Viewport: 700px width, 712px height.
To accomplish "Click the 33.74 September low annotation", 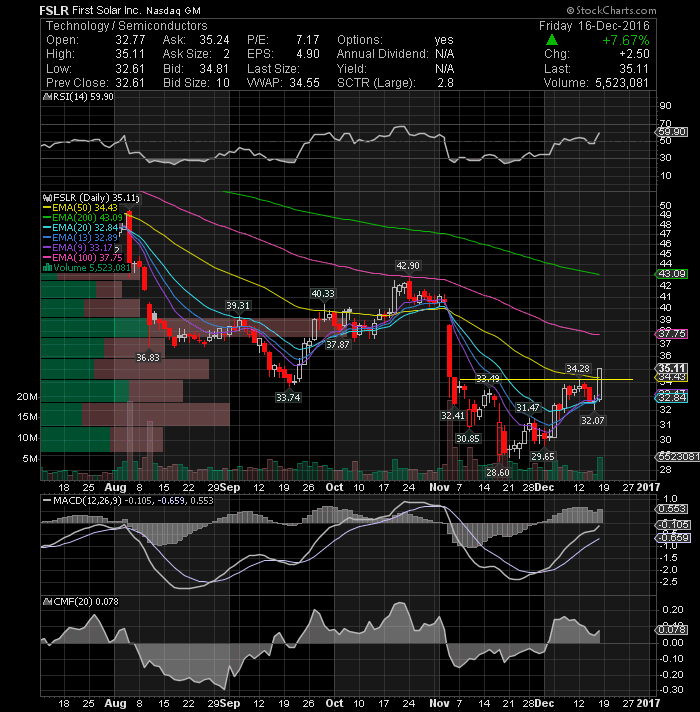I will pyautogui.click(x=288, y=397).
